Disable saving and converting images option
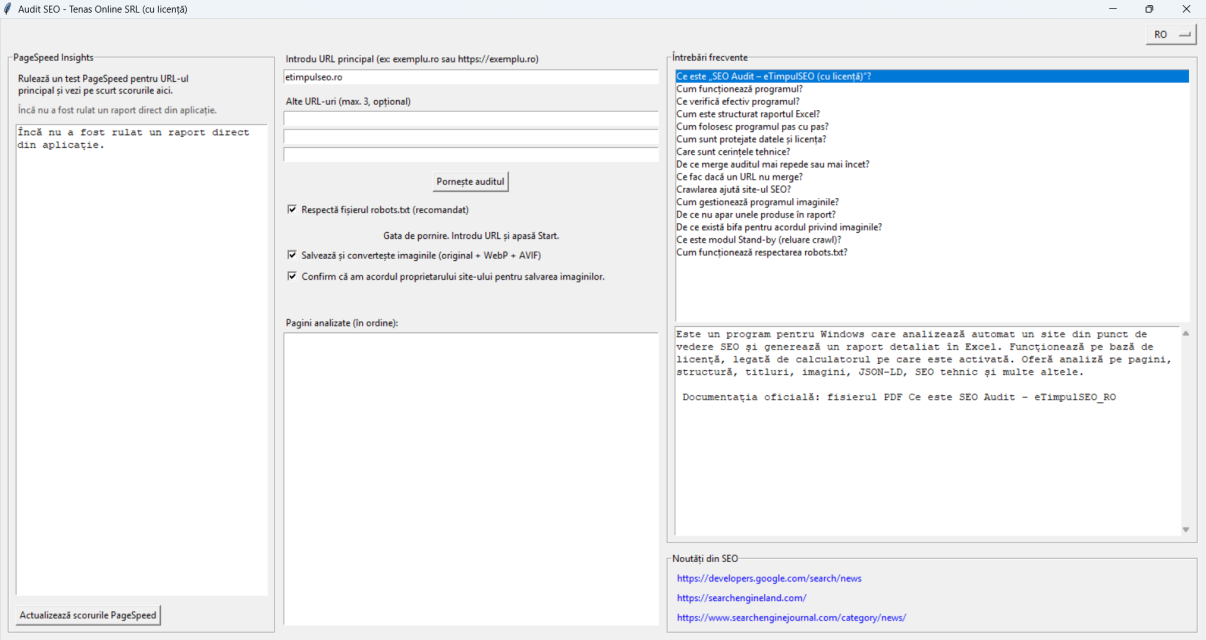This screenshot has height=640, width=1206. pyautogui.click(x=293, y=255)
